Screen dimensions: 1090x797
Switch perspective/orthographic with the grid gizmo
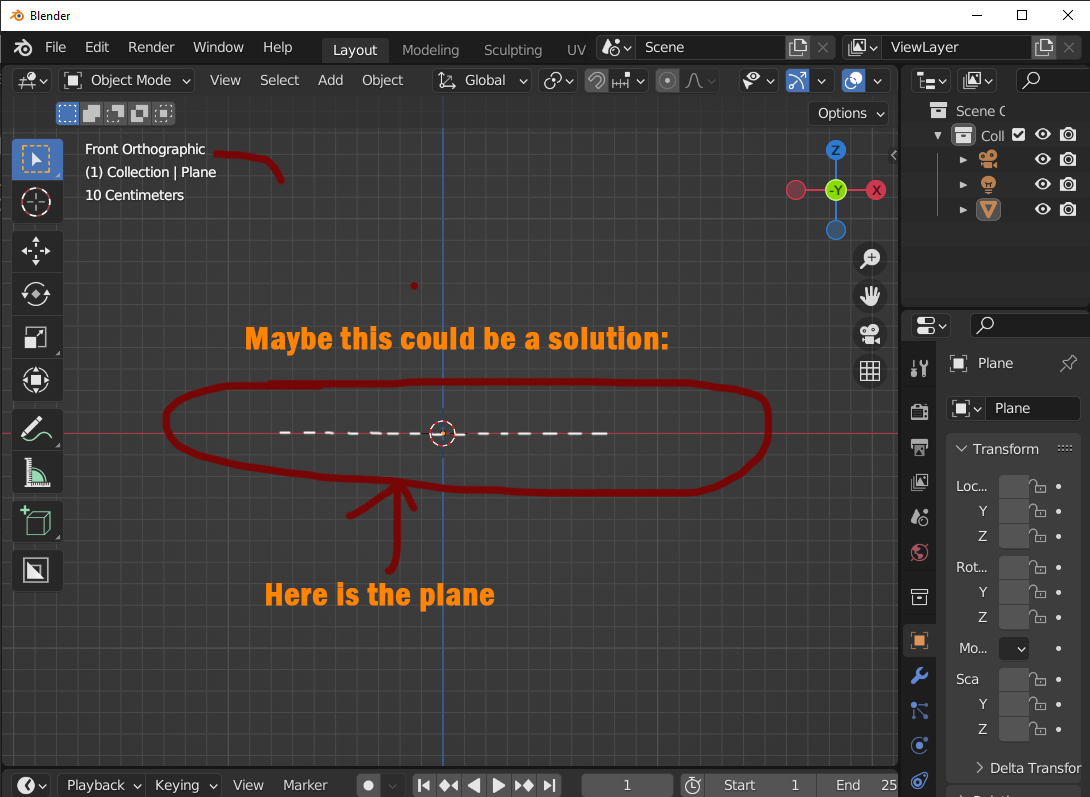pos(870,371)
